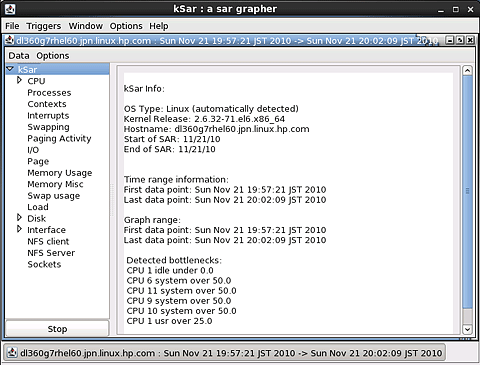480x365 pixels.
Task: Click the 'CPU 10 system over 50.0' line
Action: pos(181,311)
